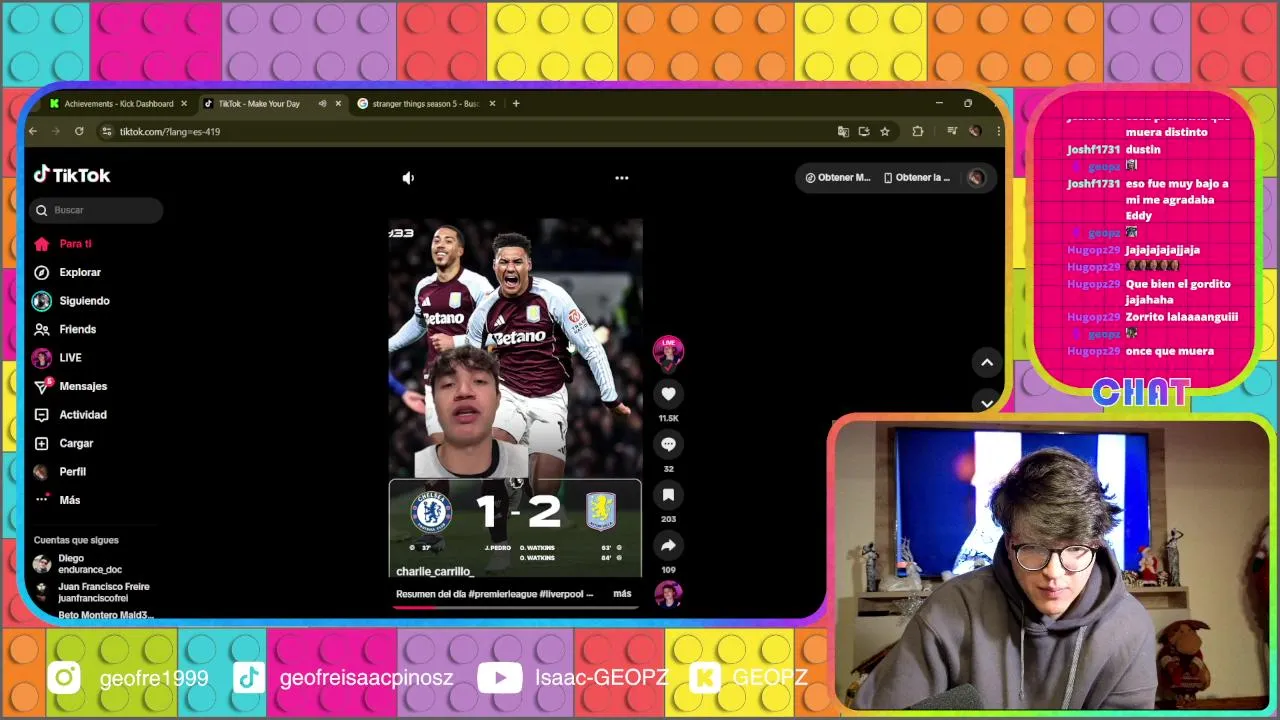Share the video with arrow icon
The width and height of the screenshot is (1280, 720).
tap(668, 545)
